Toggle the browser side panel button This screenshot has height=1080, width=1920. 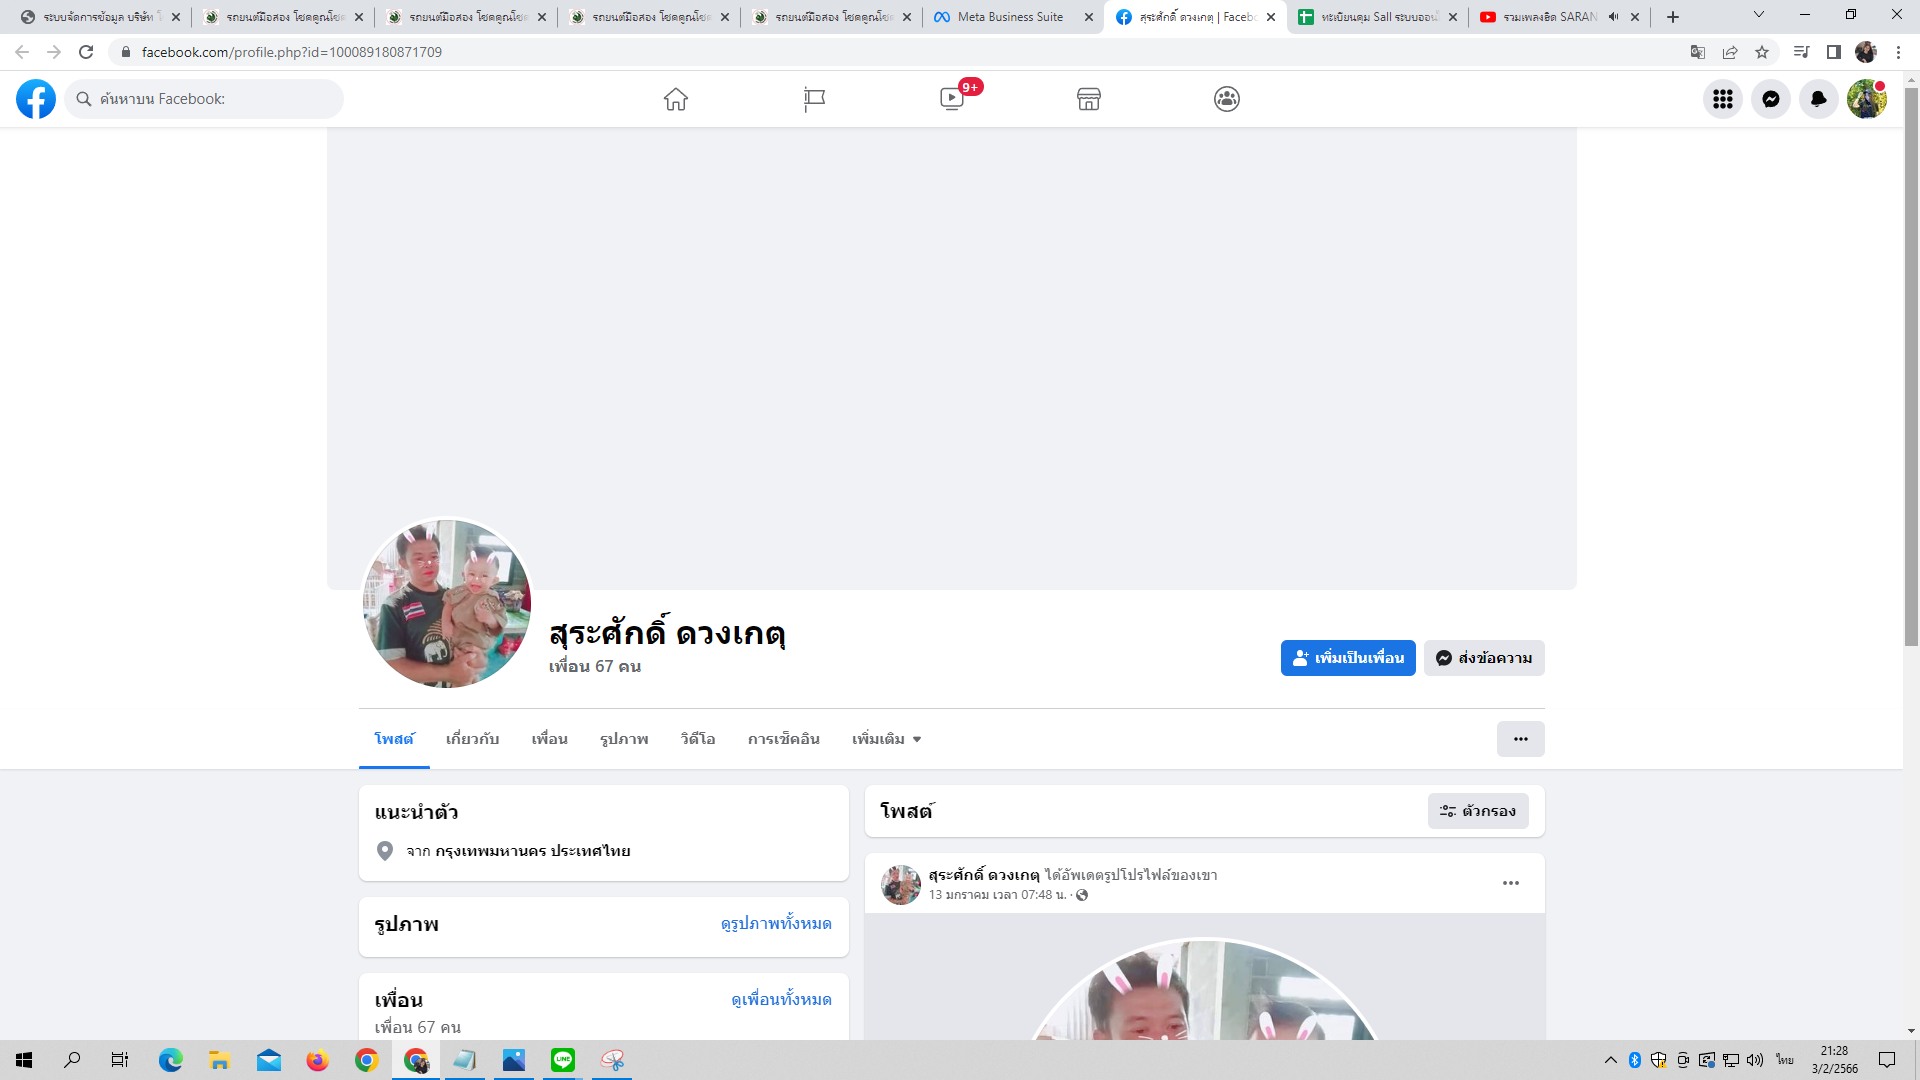click(1834, 52)
